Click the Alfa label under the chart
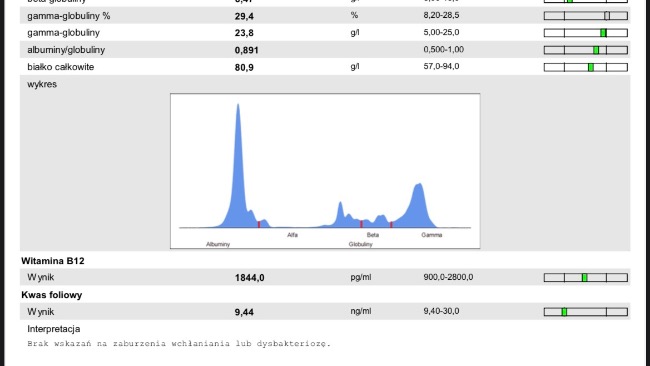This screenshot has width=650, height=366. click(x=292, y=235)
